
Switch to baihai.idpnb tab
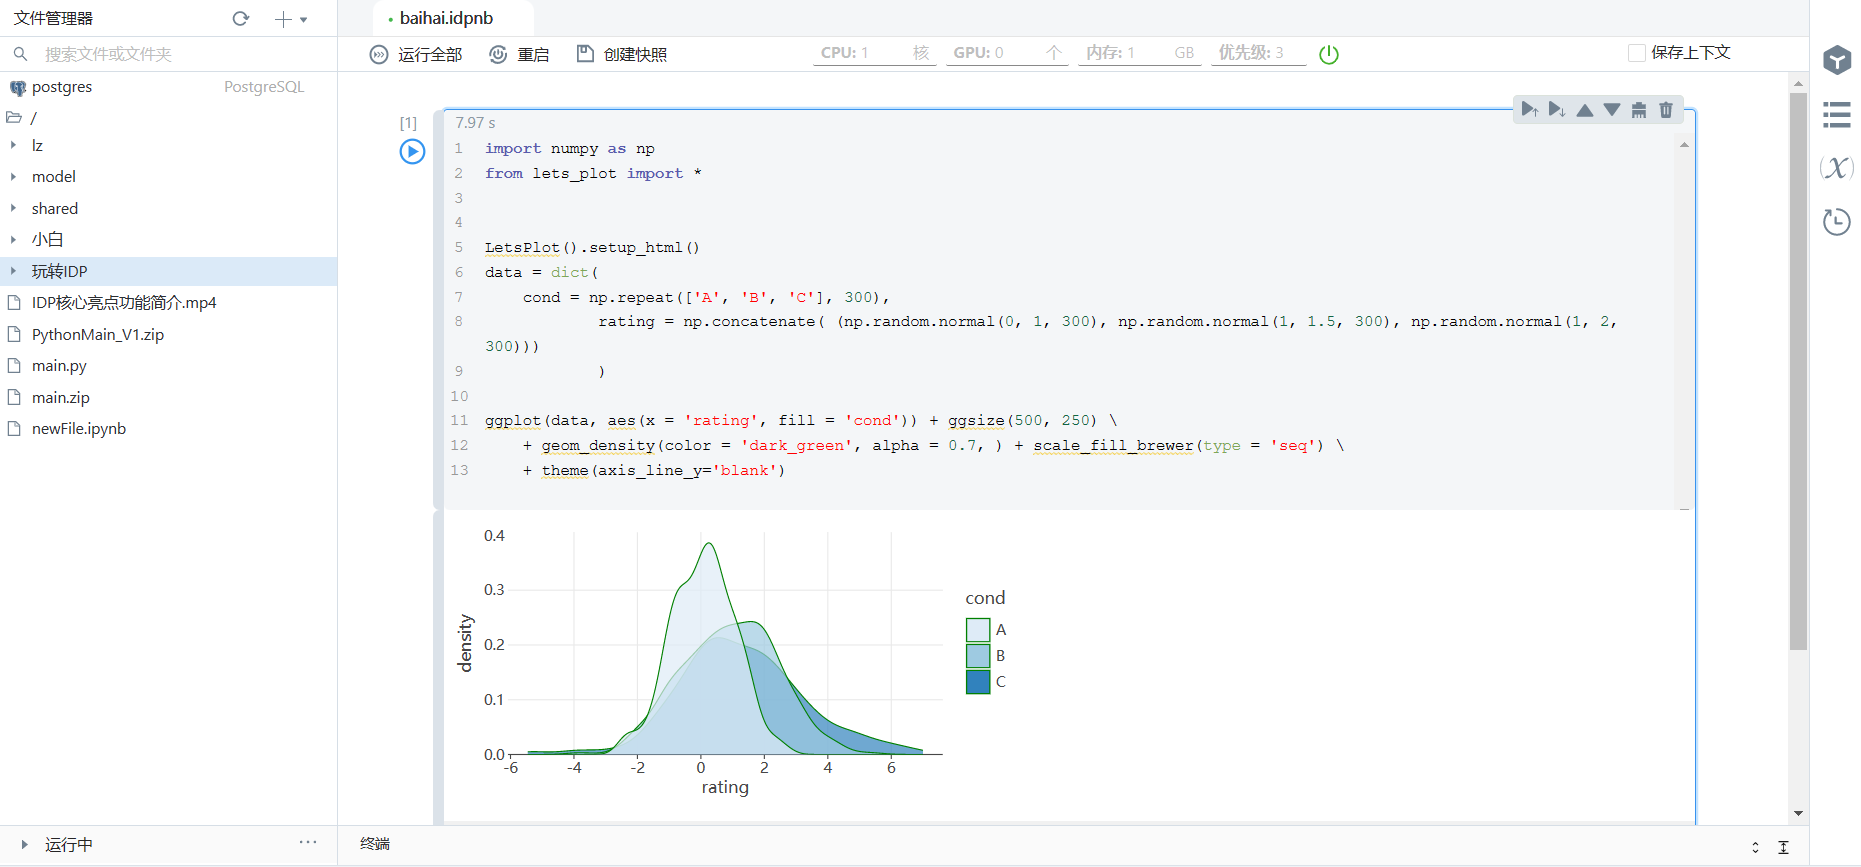pos(446,18)
